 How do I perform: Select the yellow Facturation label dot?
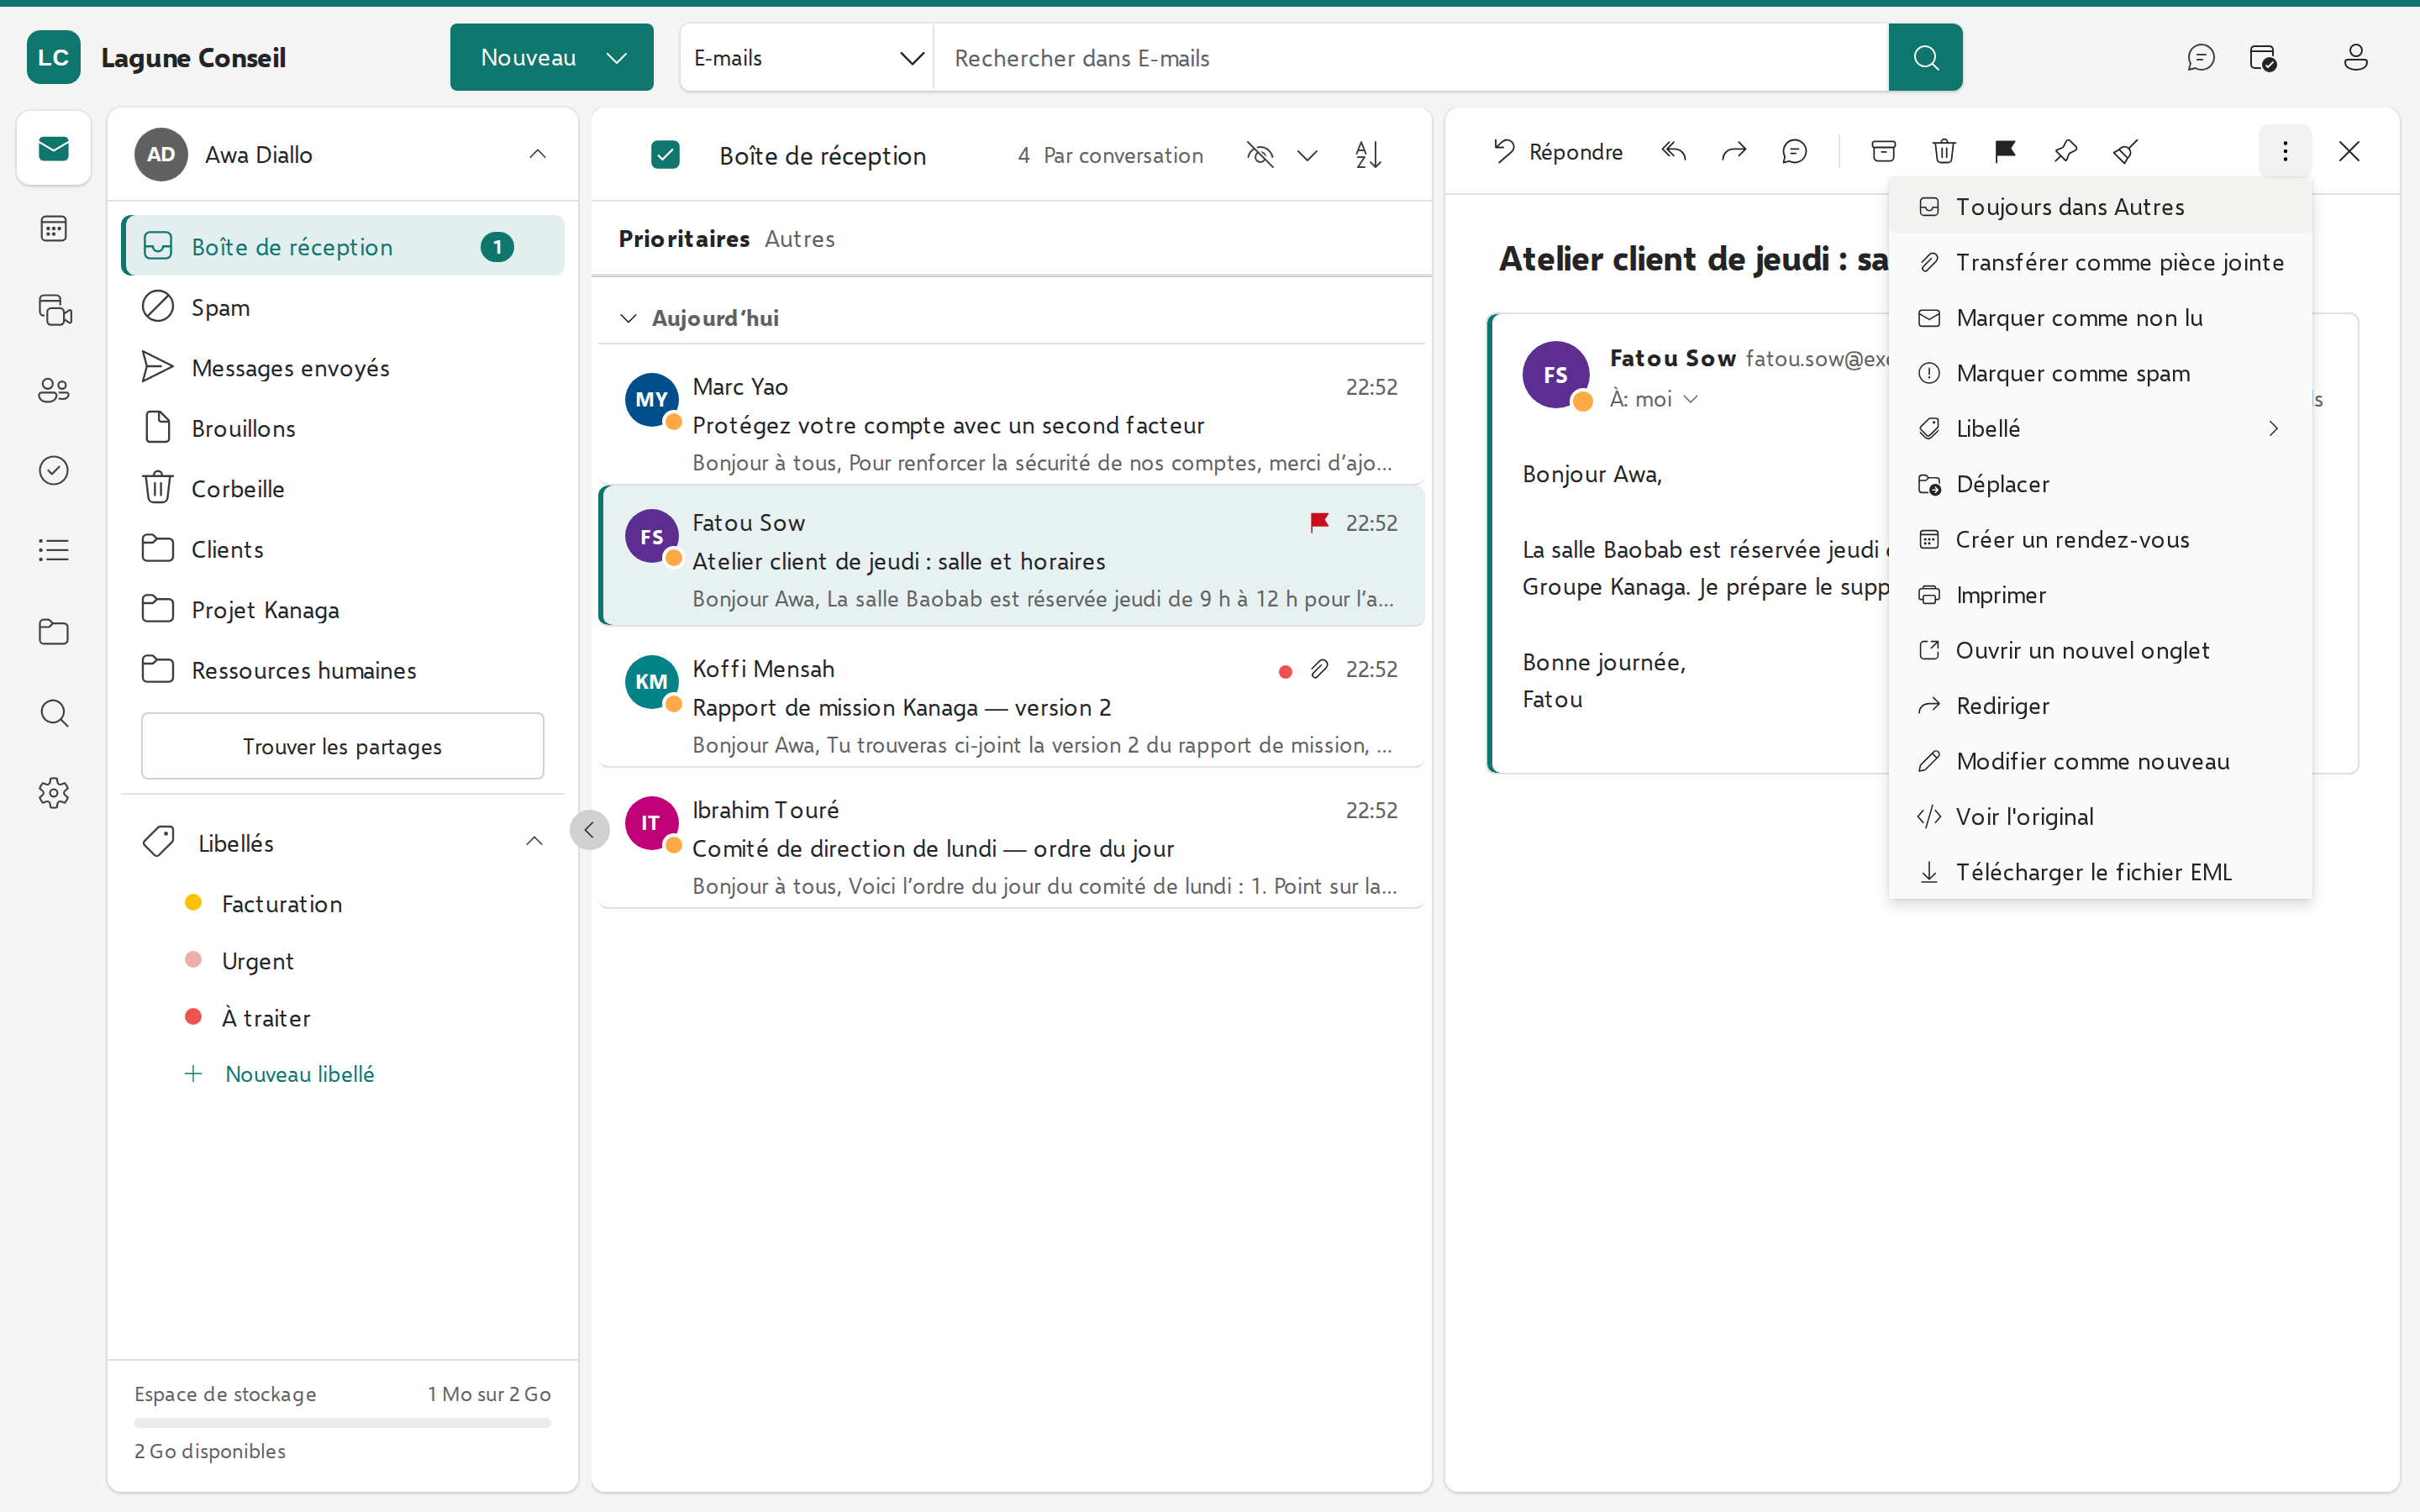coord(194,903)
